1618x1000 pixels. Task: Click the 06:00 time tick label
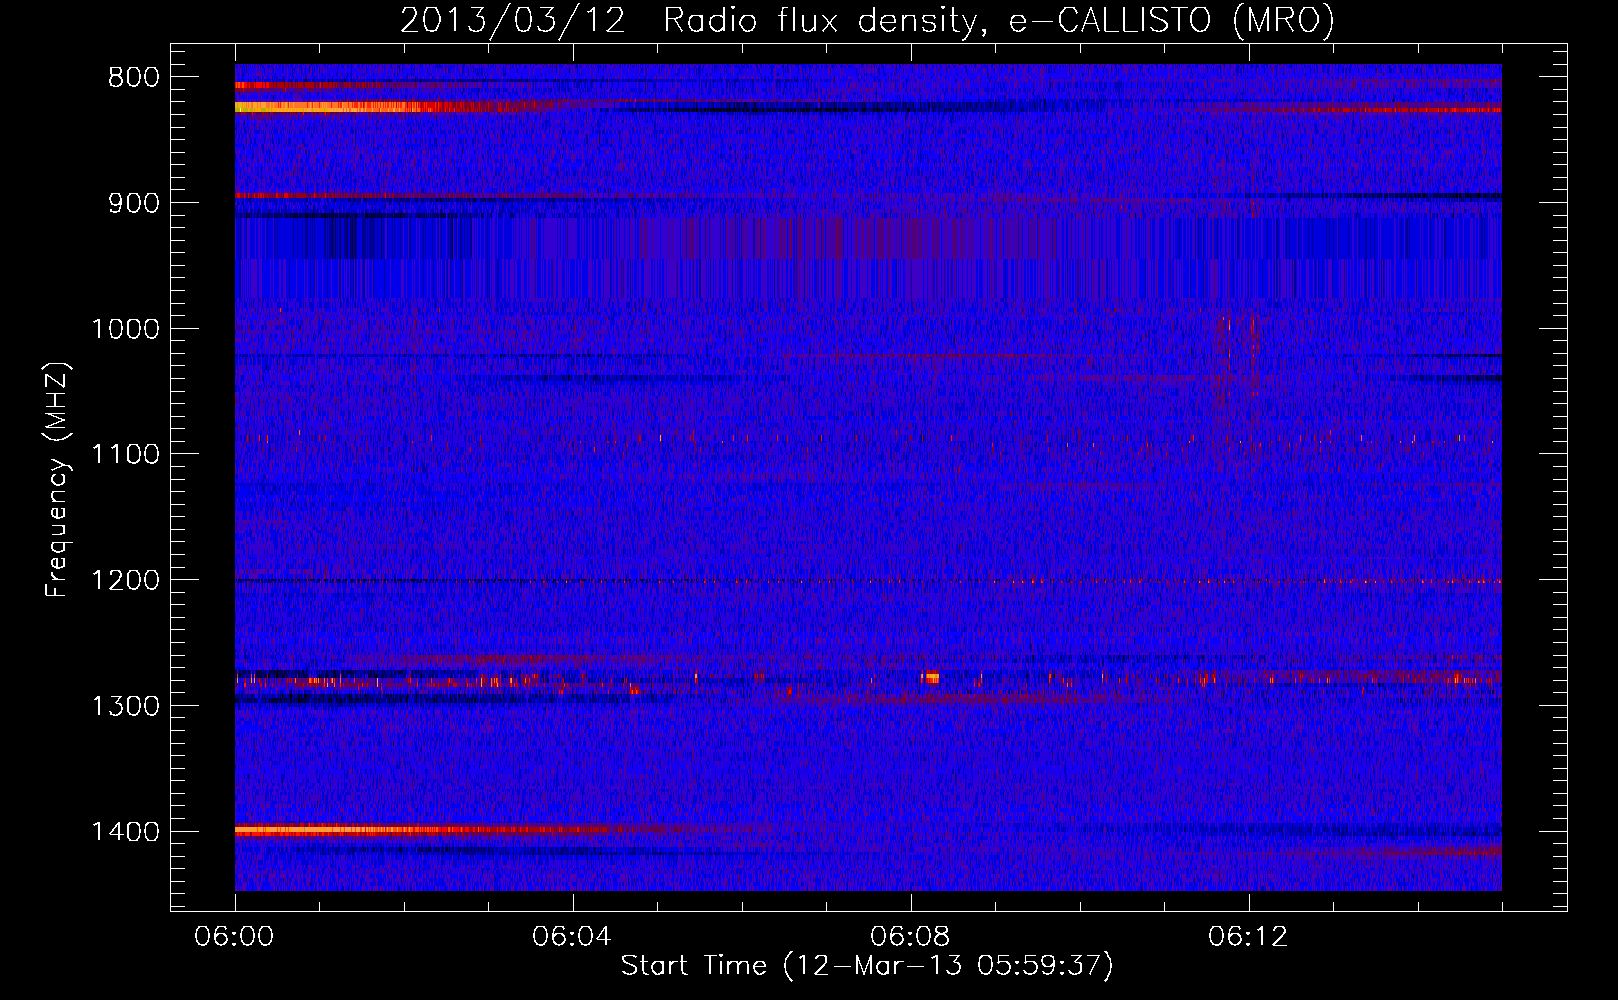(x=235, y=937)
